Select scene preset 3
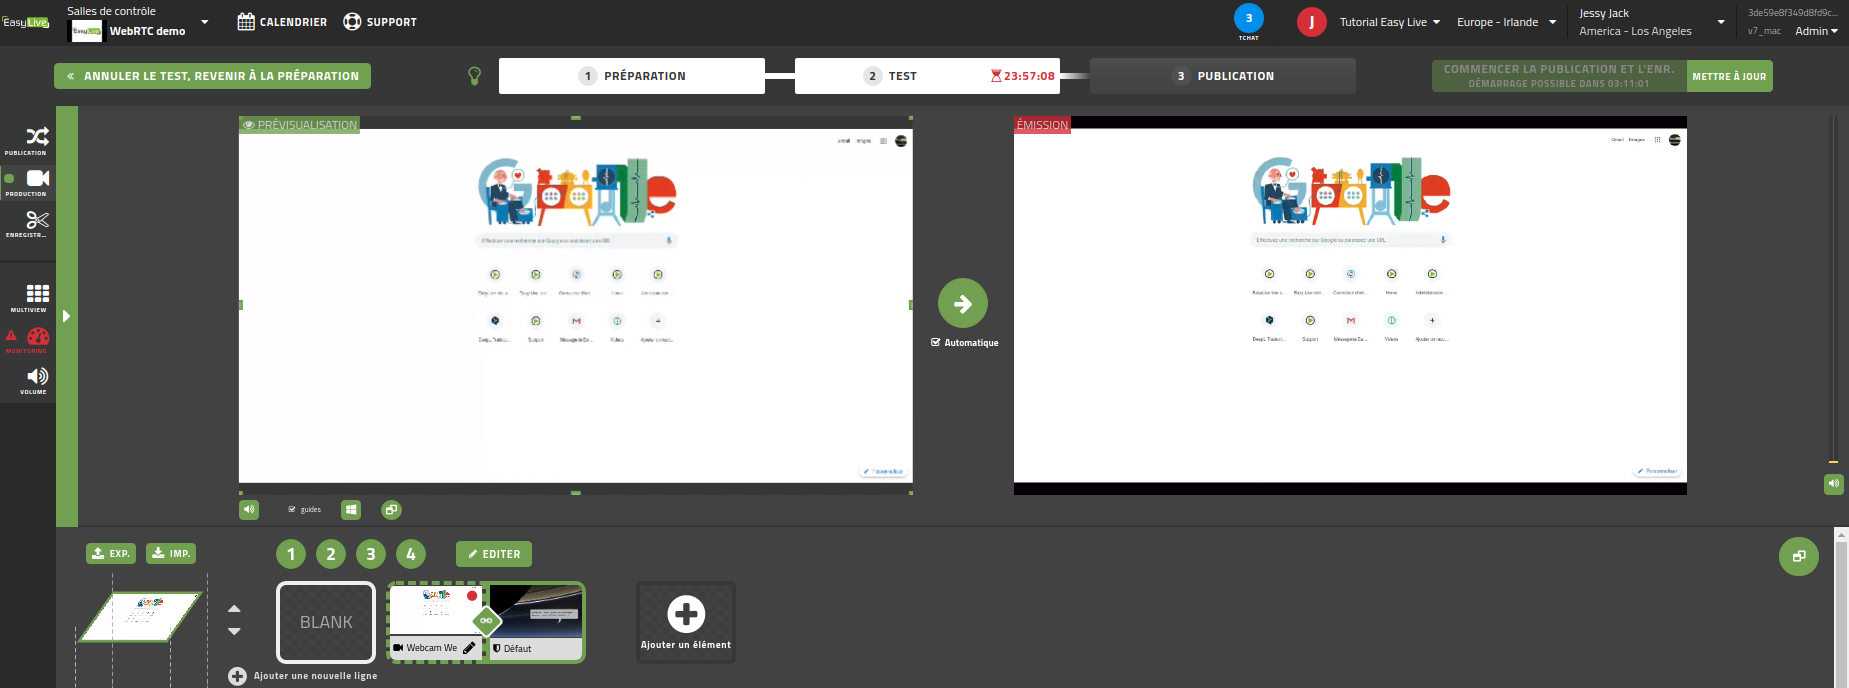Screen dimensions: 1849x688 point(371,554)
